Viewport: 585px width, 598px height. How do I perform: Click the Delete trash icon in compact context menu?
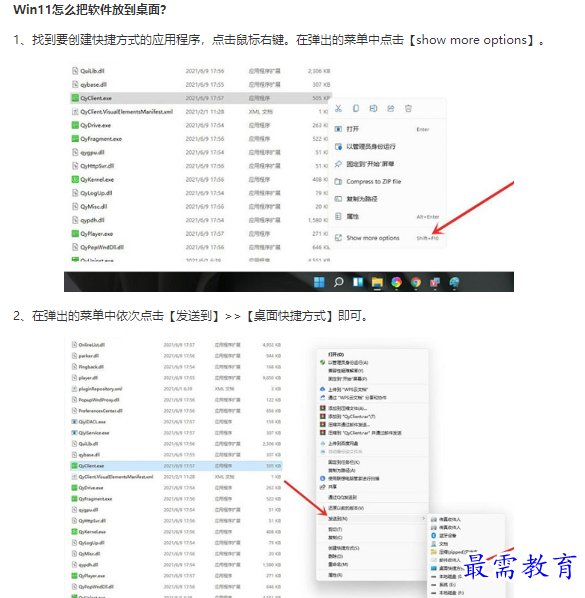pyautogui.click(x=408, y=109)
